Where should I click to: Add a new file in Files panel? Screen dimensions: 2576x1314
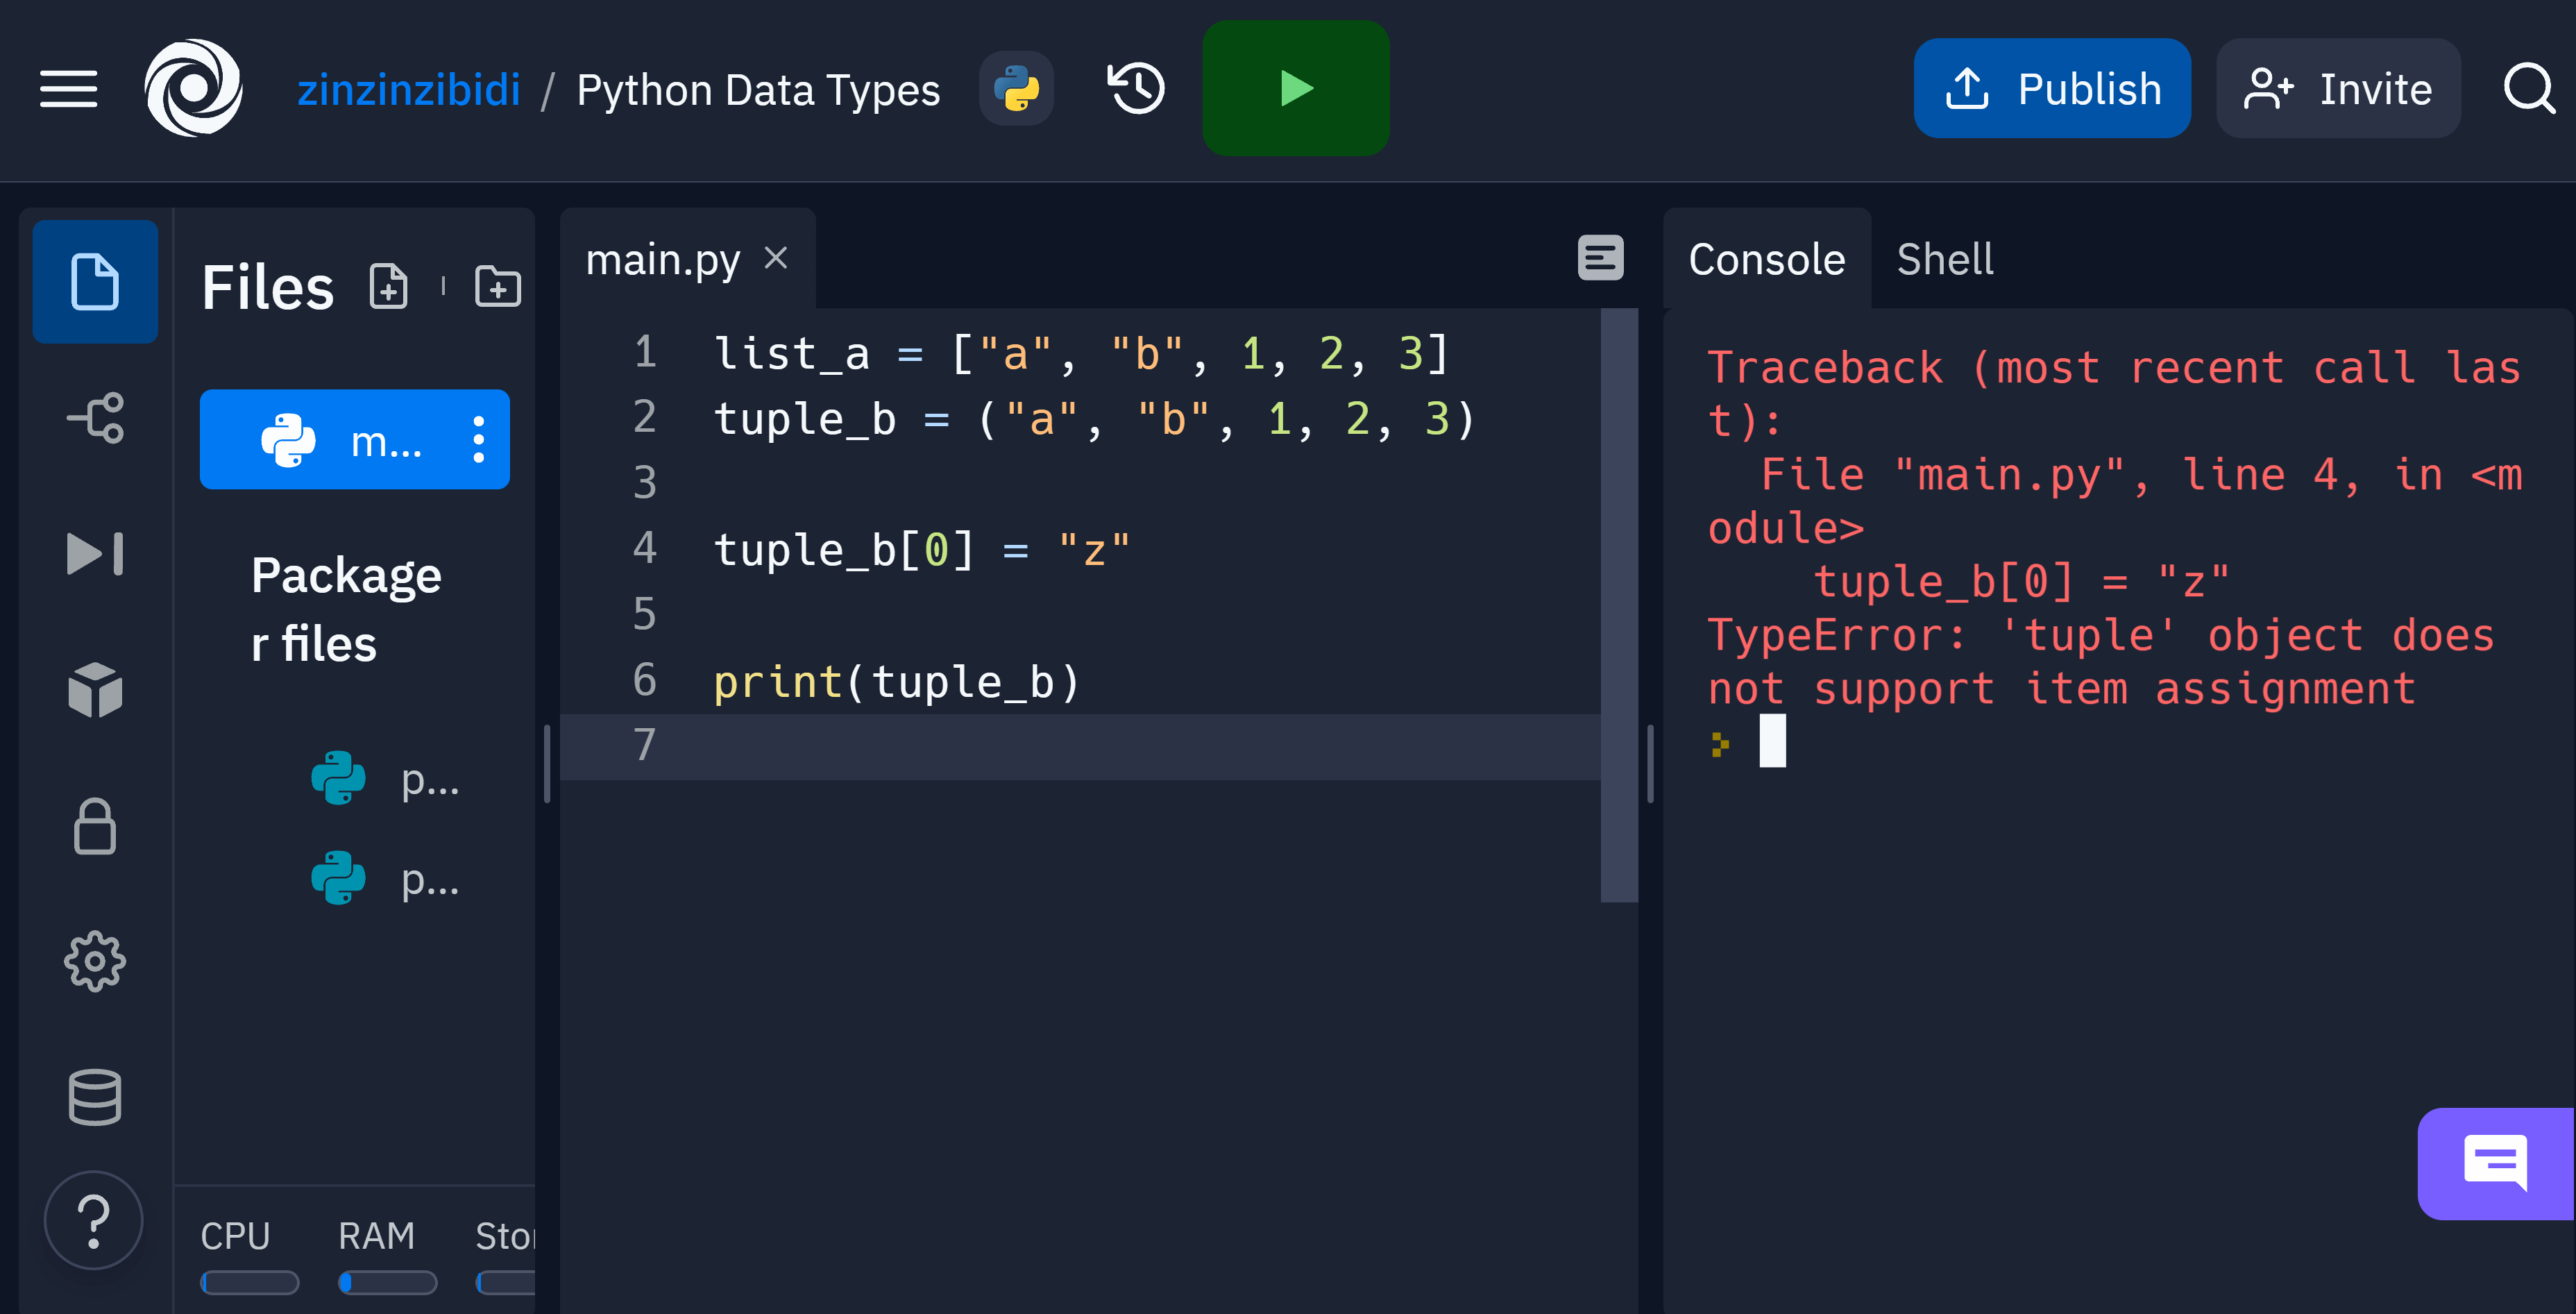[388, 287]
